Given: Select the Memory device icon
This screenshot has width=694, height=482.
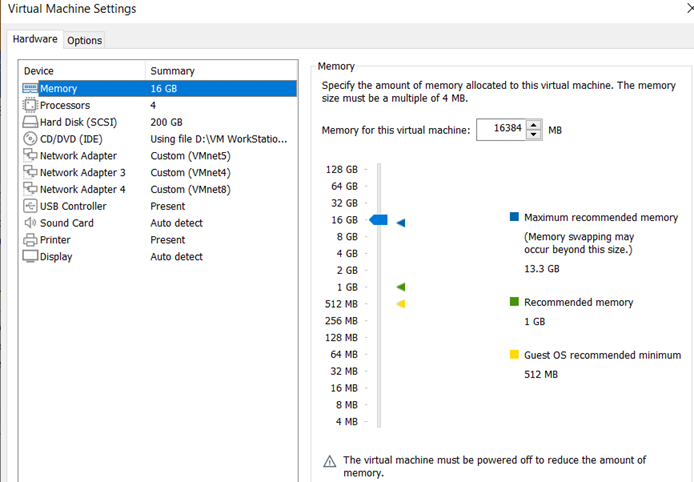Looking at the screenshot, I should click(30, 89).
